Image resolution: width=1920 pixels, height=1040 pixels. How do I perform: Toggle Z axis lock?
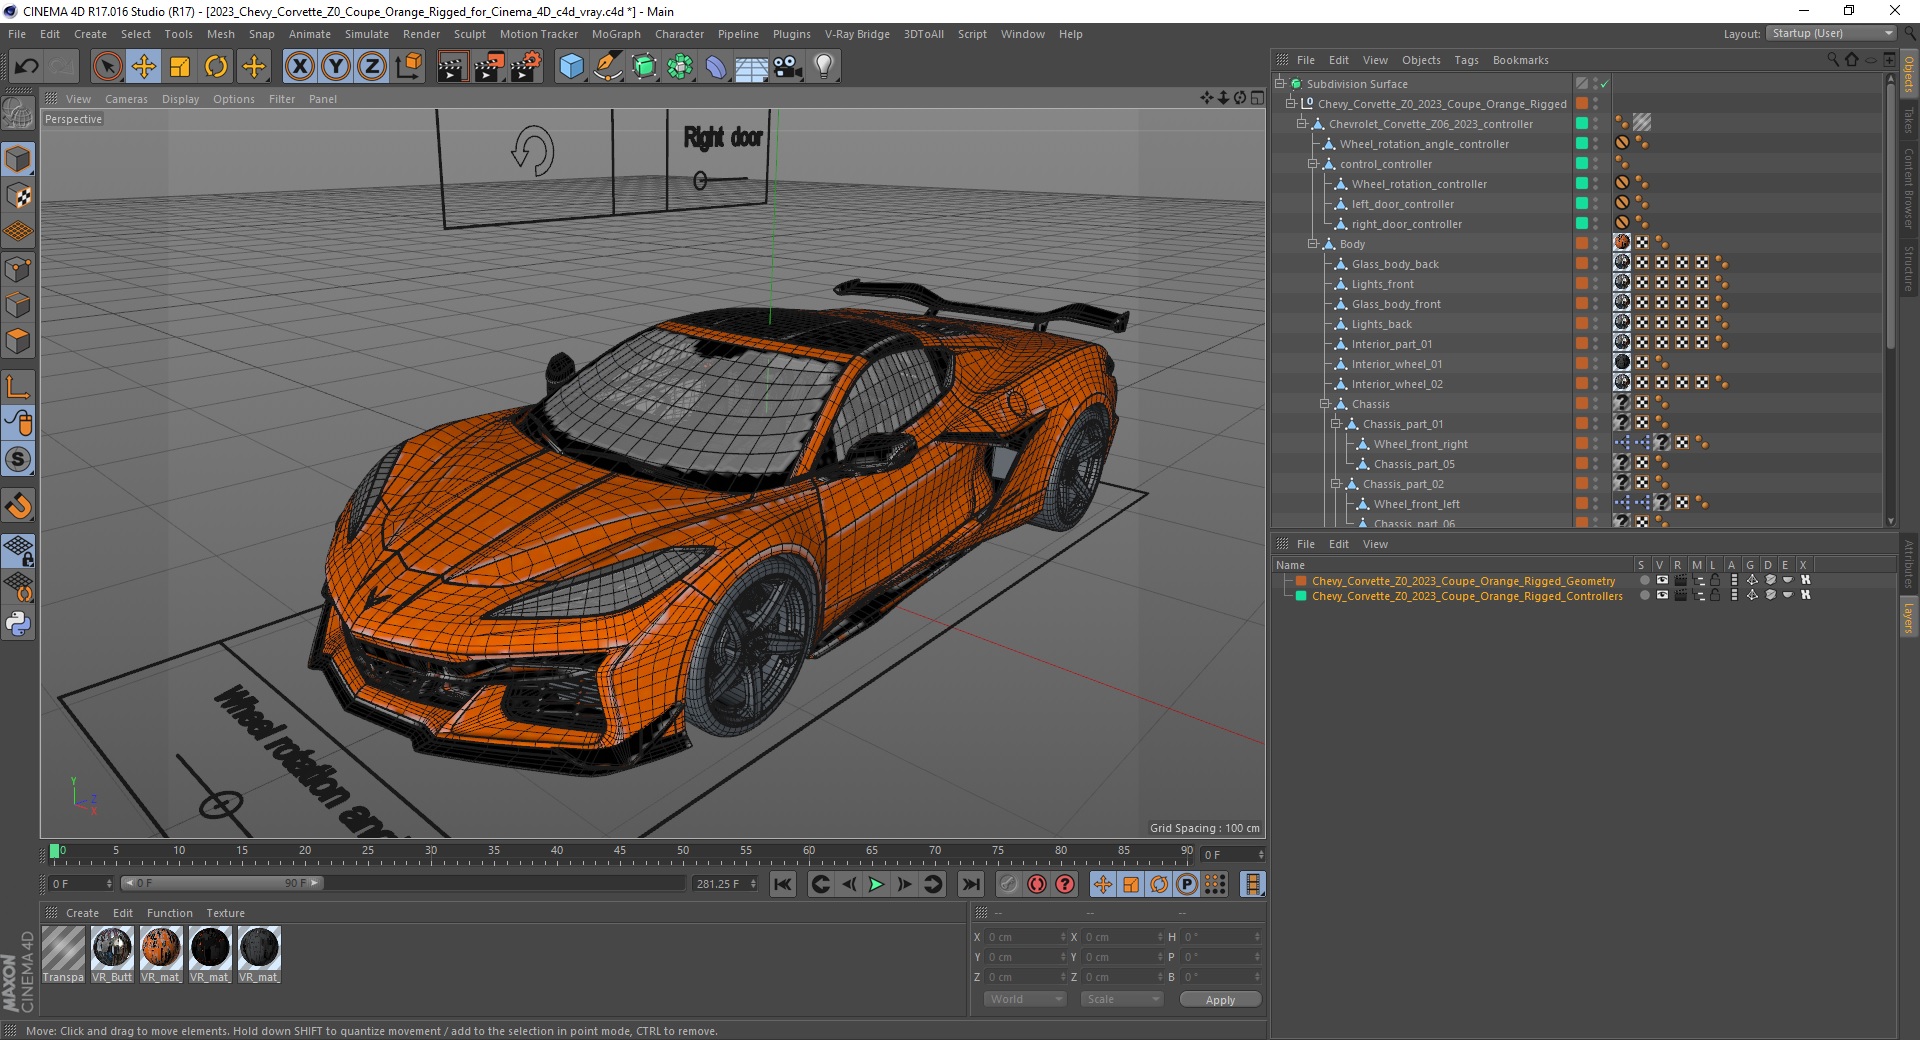(x=372, y=67)
